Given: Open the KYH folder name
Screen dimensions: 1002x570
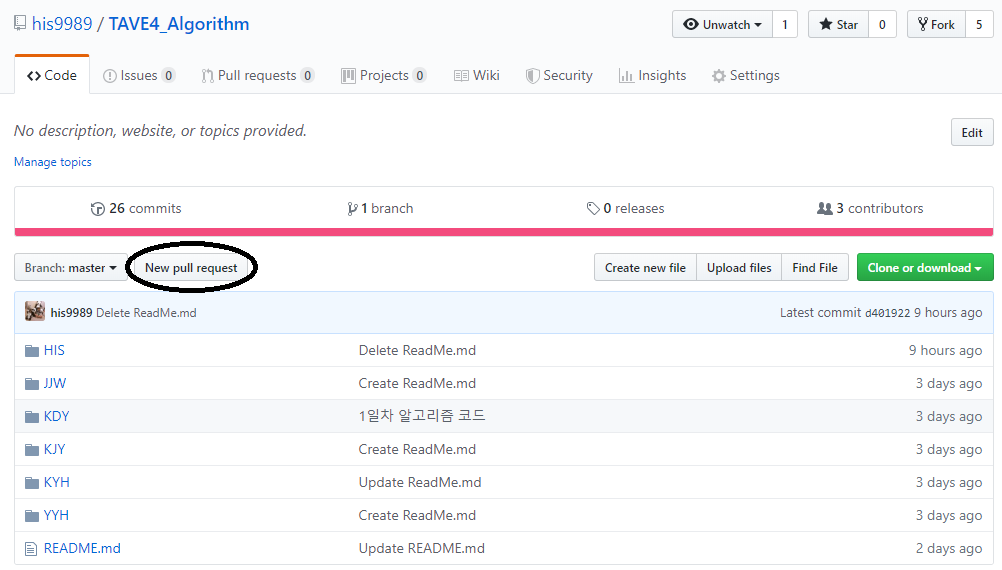Looking at the screenshot, I should pyautogui.click(x=56, y=482).
